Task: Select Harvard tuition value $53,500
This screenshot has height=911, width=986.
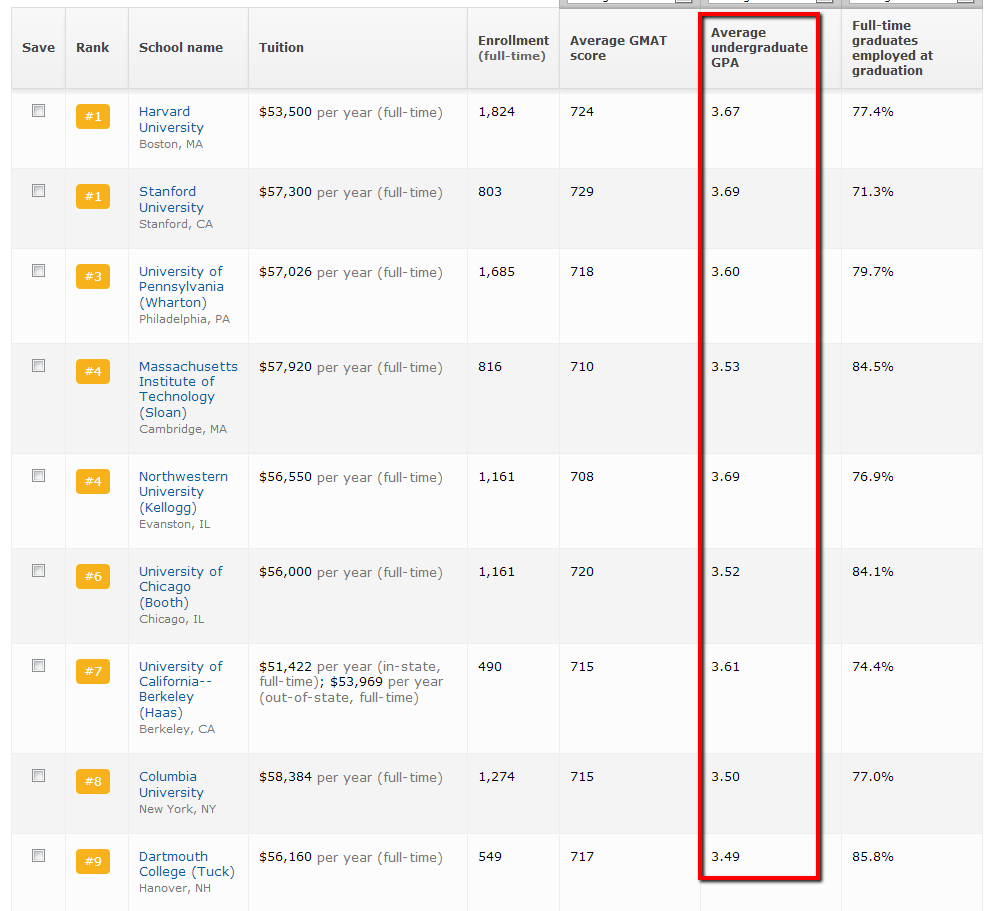Action: pos(285,112)
